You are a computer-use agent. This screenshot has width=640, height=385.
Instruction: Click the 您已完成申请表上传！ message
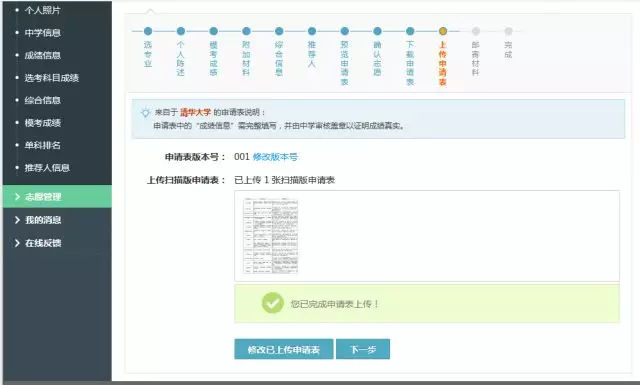click(335, 304)
